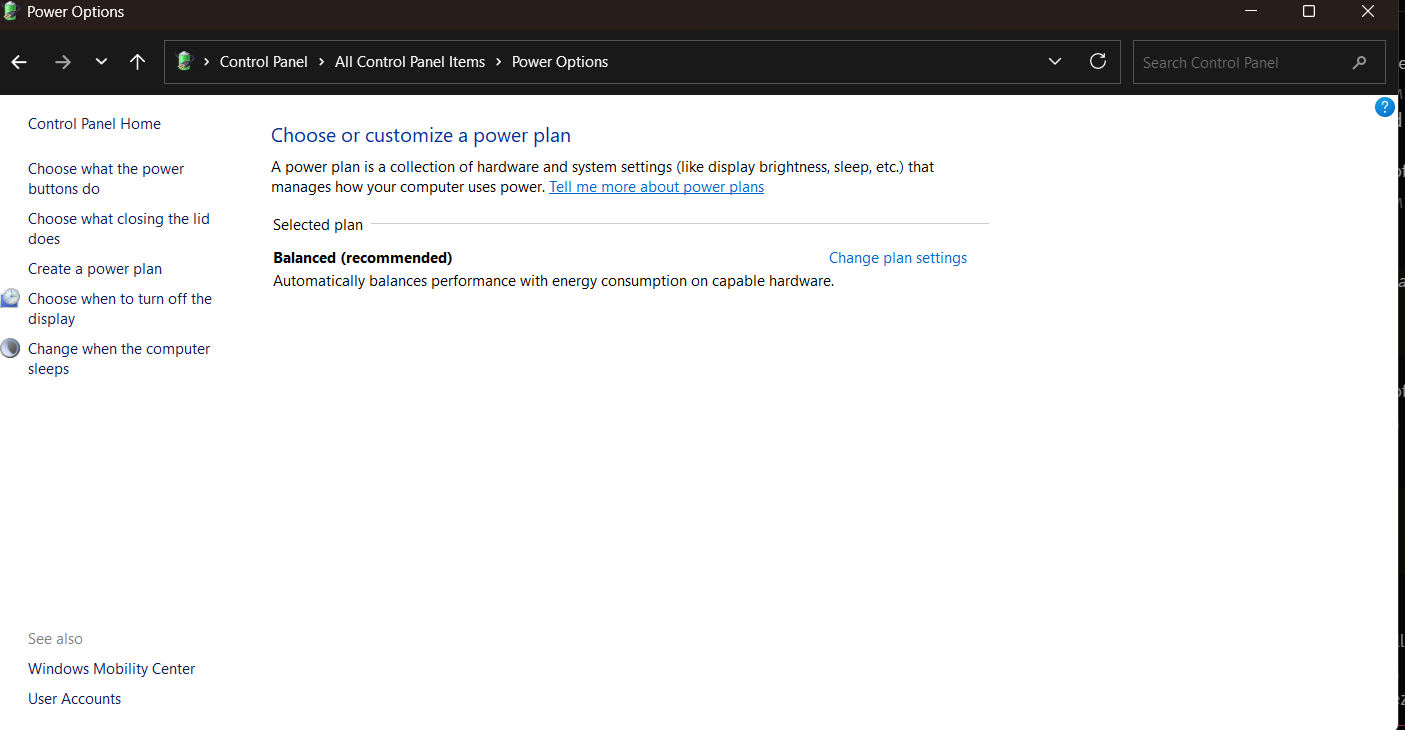Open Create a power plan

(x=95, y=269)
